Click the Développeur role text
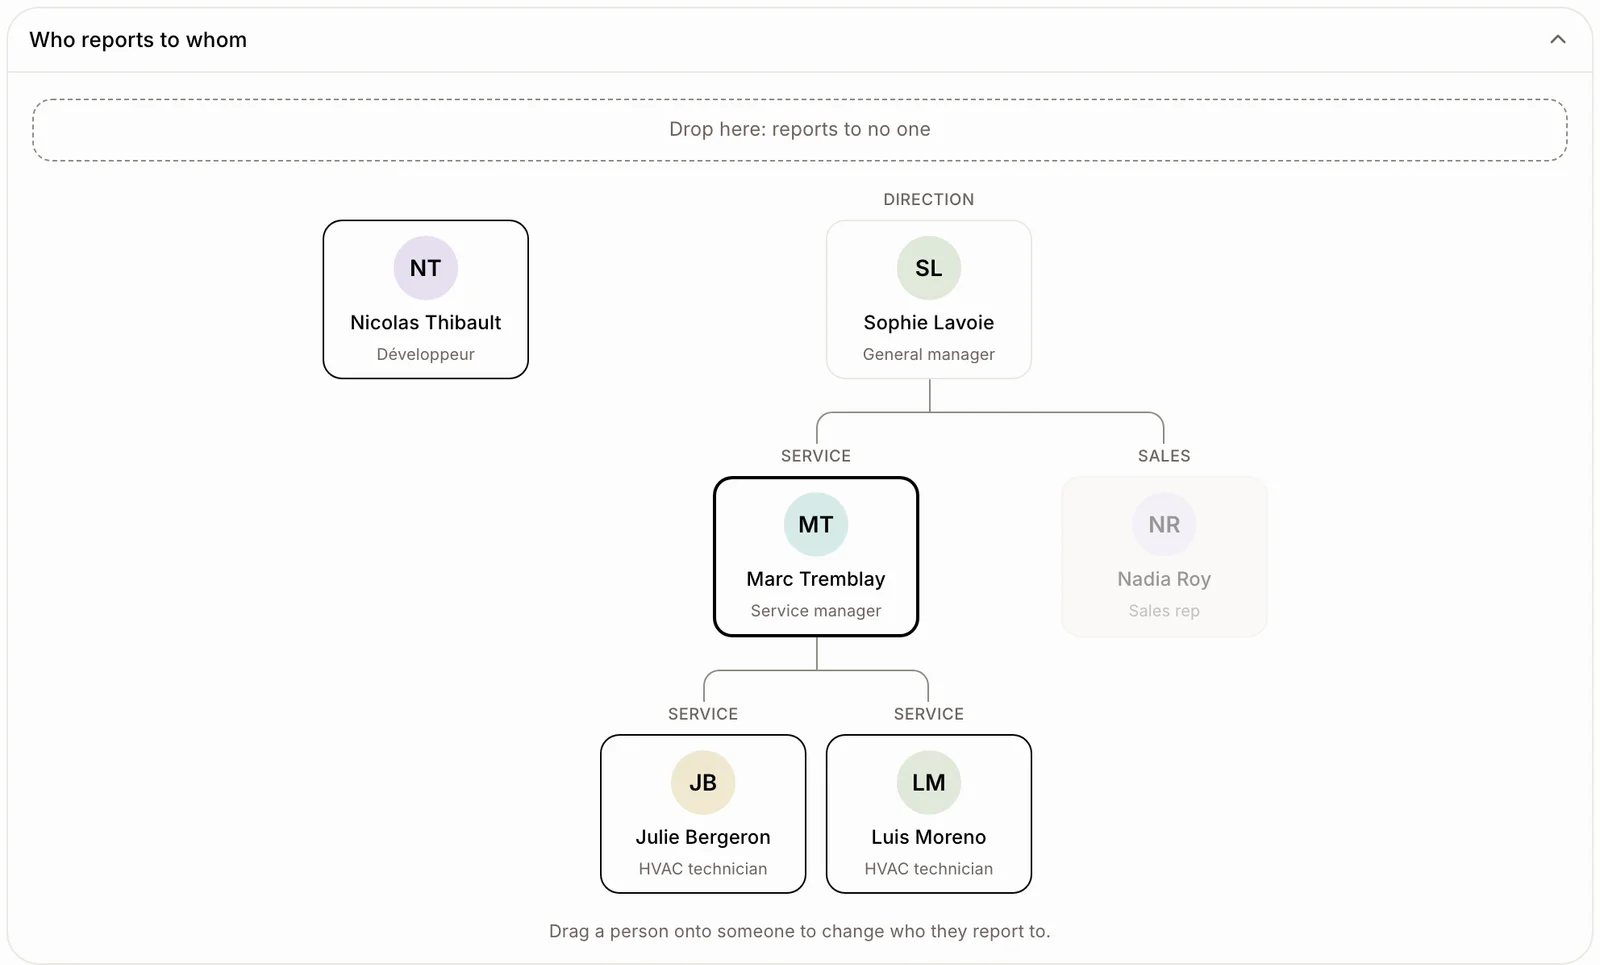 point(425,354)
